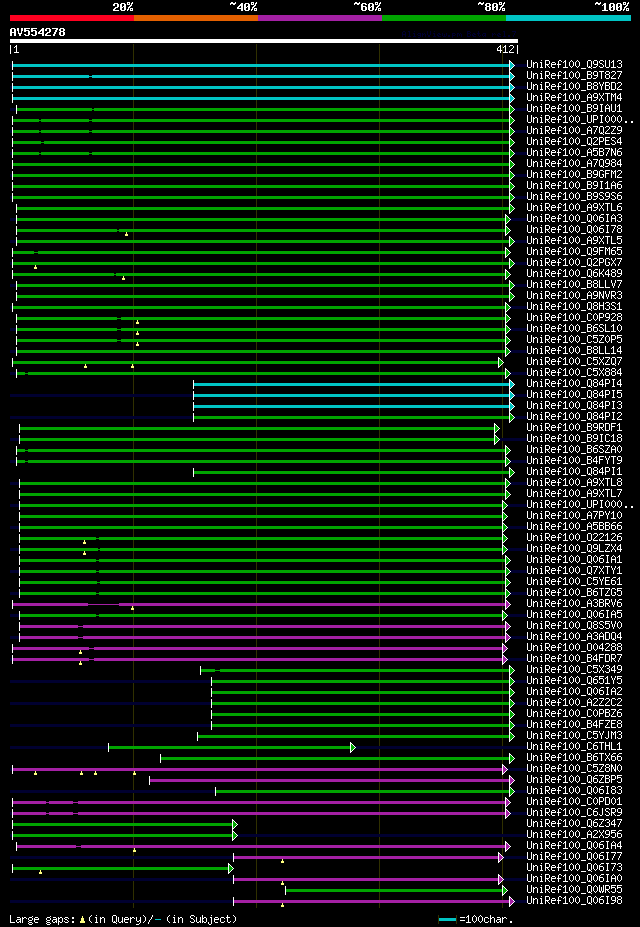Click hit label UniRef100_B9S9S6
This screenshot has width=640, height=927.
[574, 196]
